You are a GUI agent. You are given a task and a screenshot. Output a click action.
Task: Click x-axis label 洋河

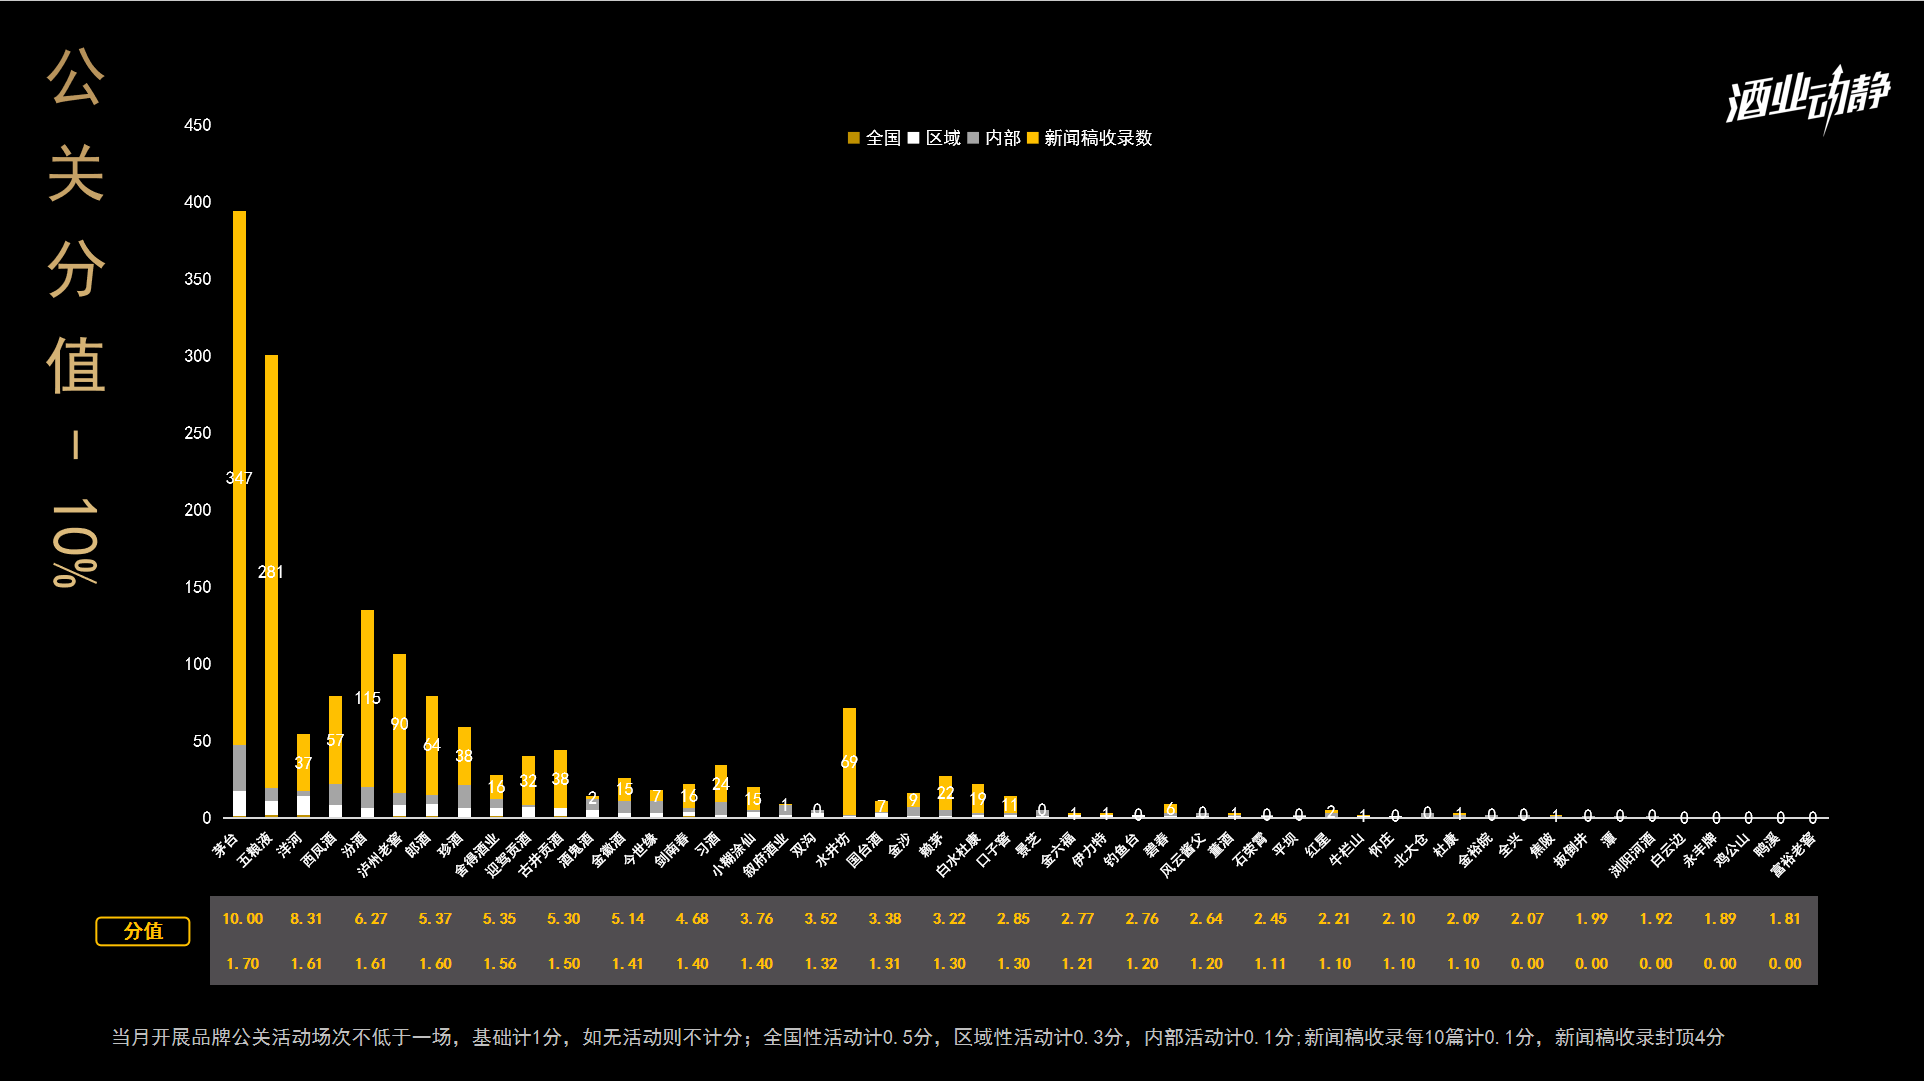[290, 846]
